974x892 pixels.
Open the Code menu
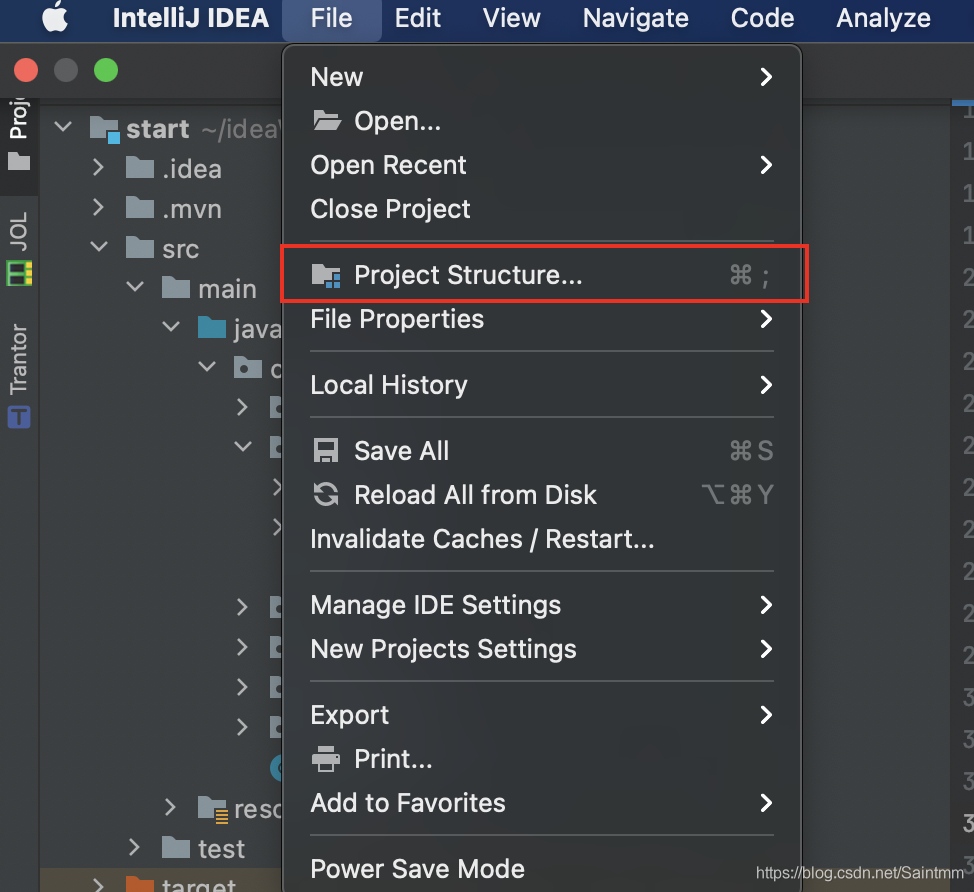point(762,18)
